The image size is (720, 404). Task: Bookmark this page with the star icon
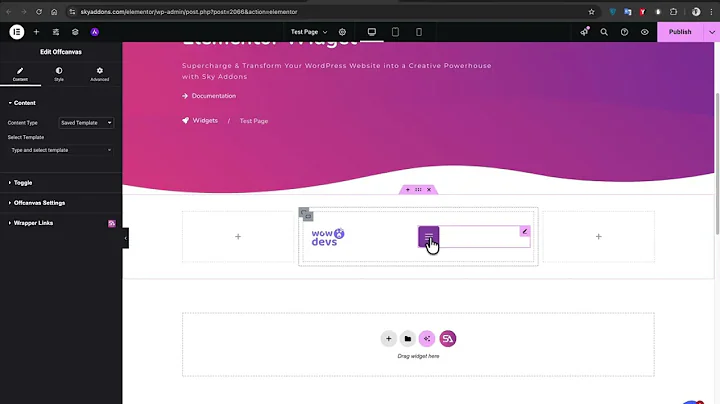(x=591, y=11)
